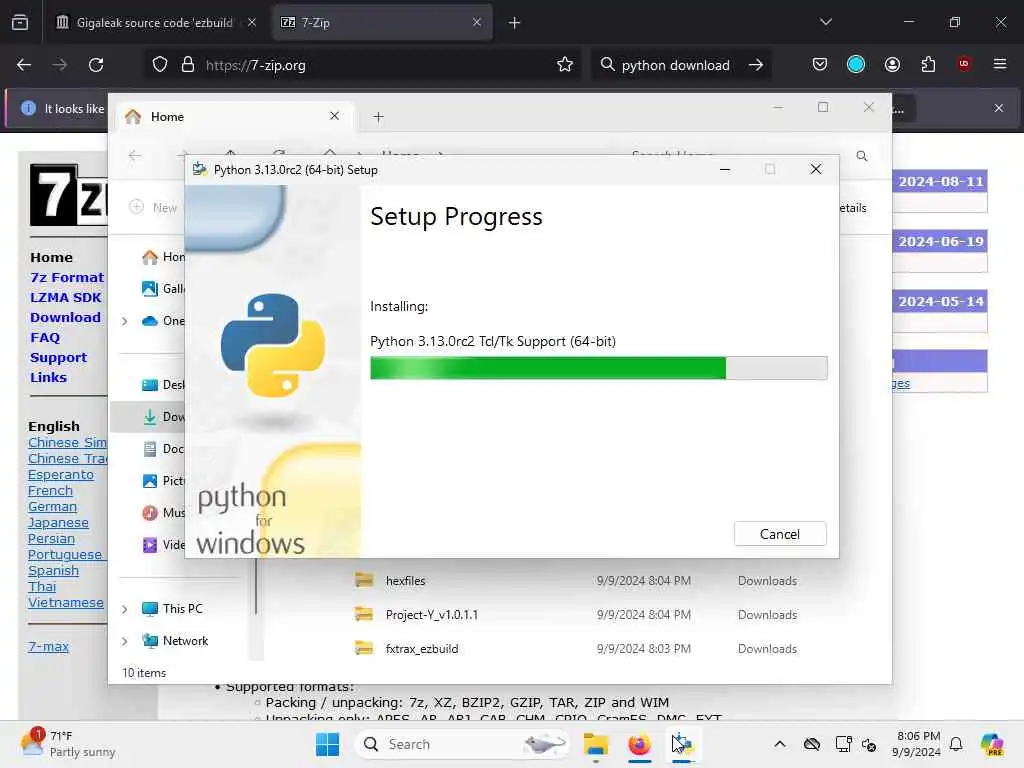Open the notifications bell icon
This screenshot has width=1024, height=768.
pos(956,744)
